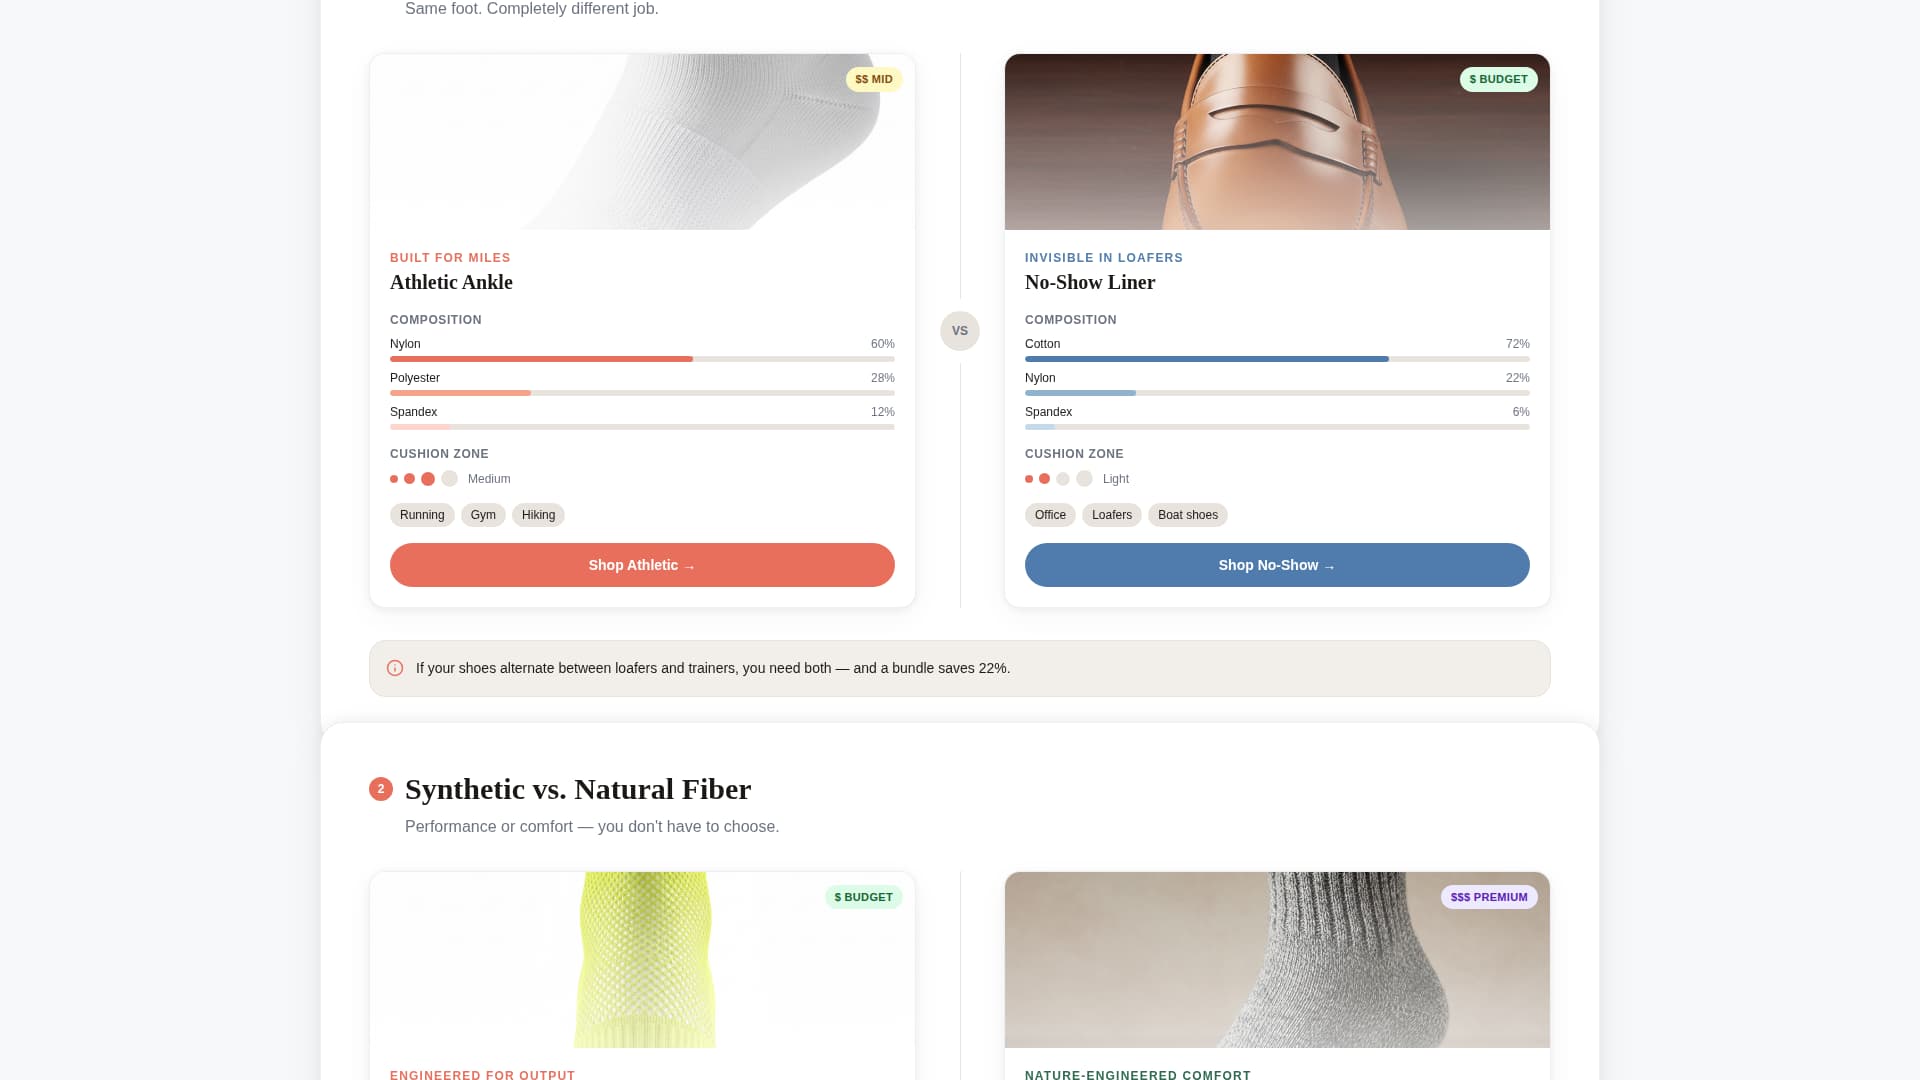Click the info icon in bundle notice
This screenshot has height=1080, width=1920.
point(395,668)
